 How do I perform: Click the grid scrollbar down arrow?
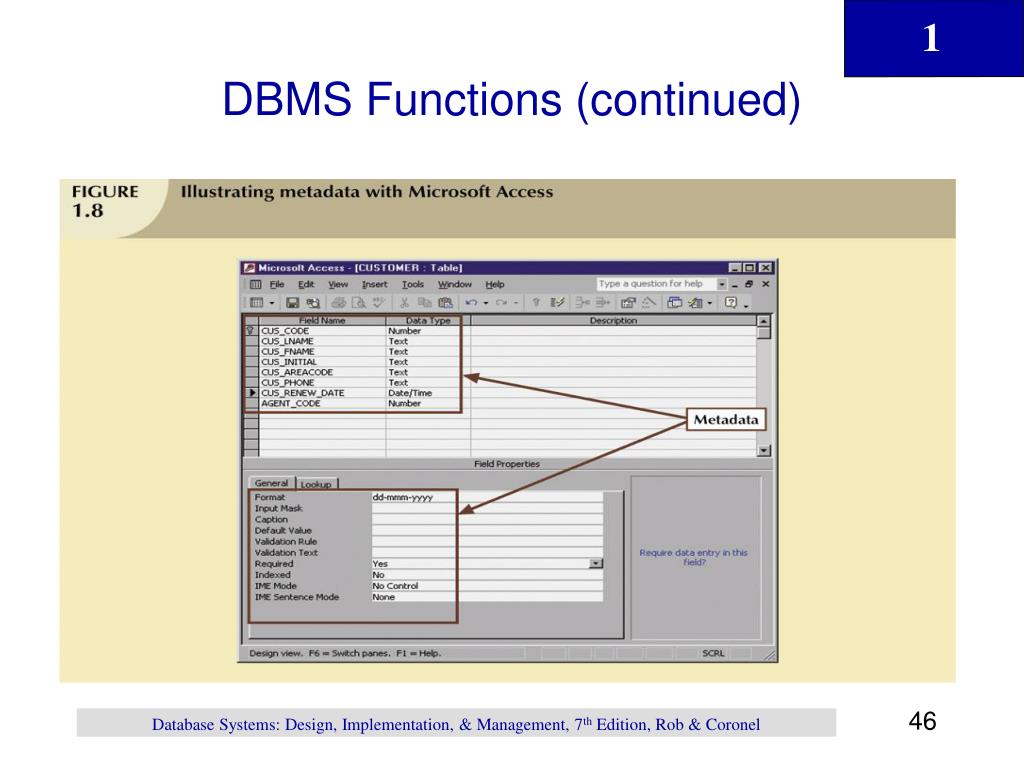click(763, 451)
